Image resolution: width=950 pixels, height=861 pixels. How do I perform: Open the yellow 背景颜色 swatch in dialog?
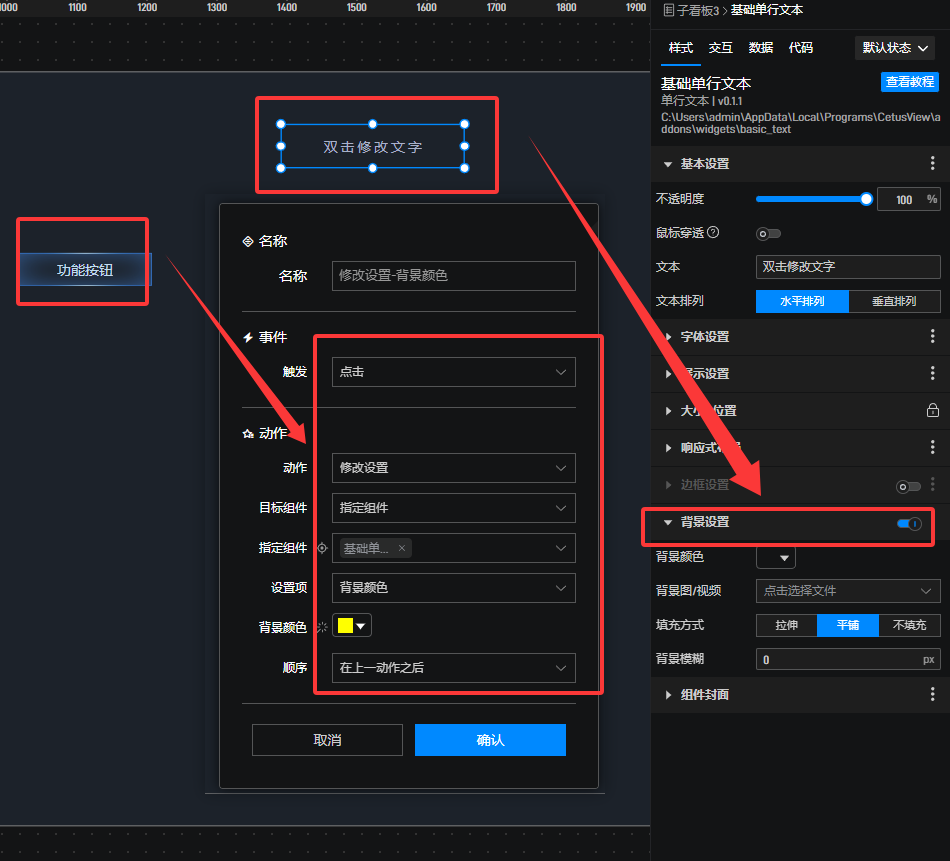[x=352, y=626]
